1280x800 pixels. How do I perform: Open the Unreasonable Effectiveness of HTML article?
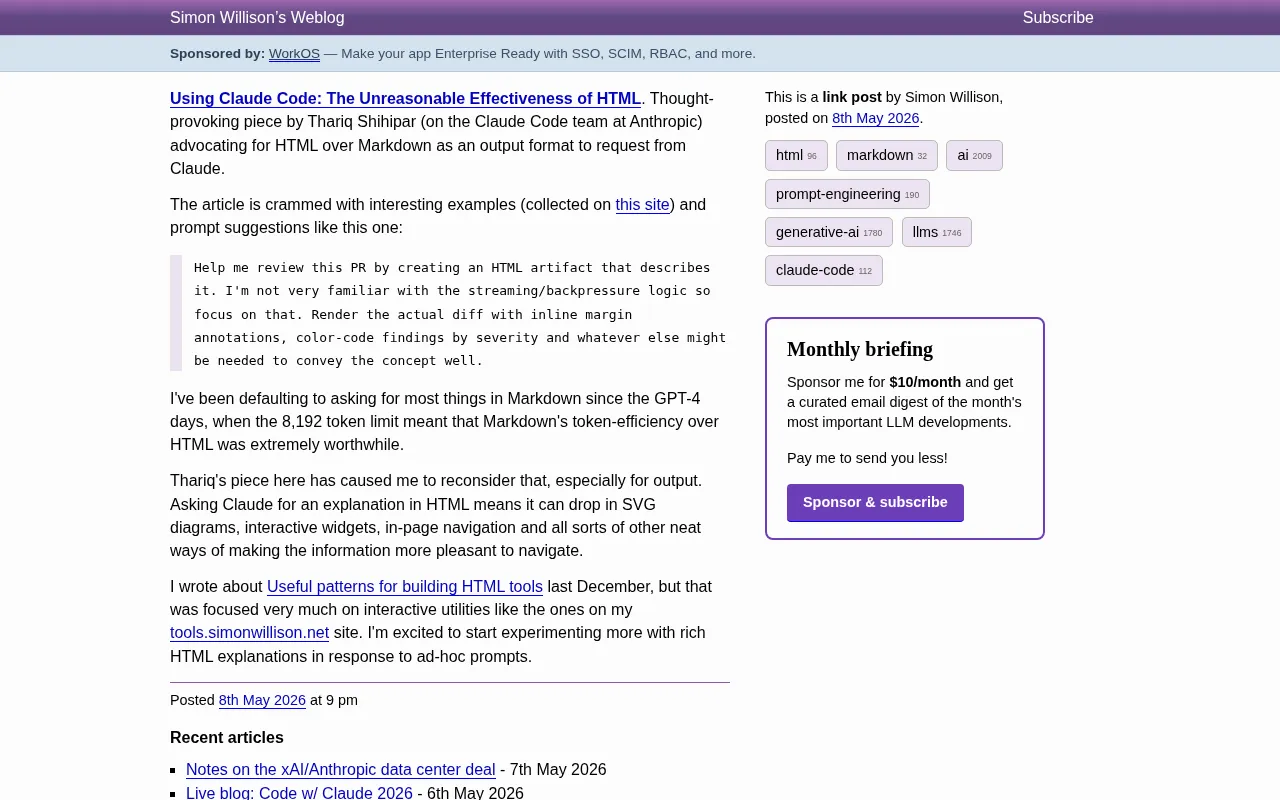click(405, 98)
